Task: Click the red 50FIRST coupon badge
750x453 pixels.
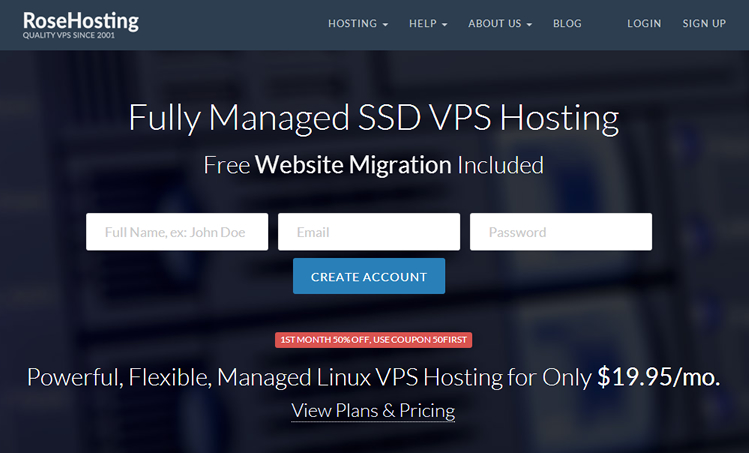Action: pyautogui.click(x=373, y=340)
